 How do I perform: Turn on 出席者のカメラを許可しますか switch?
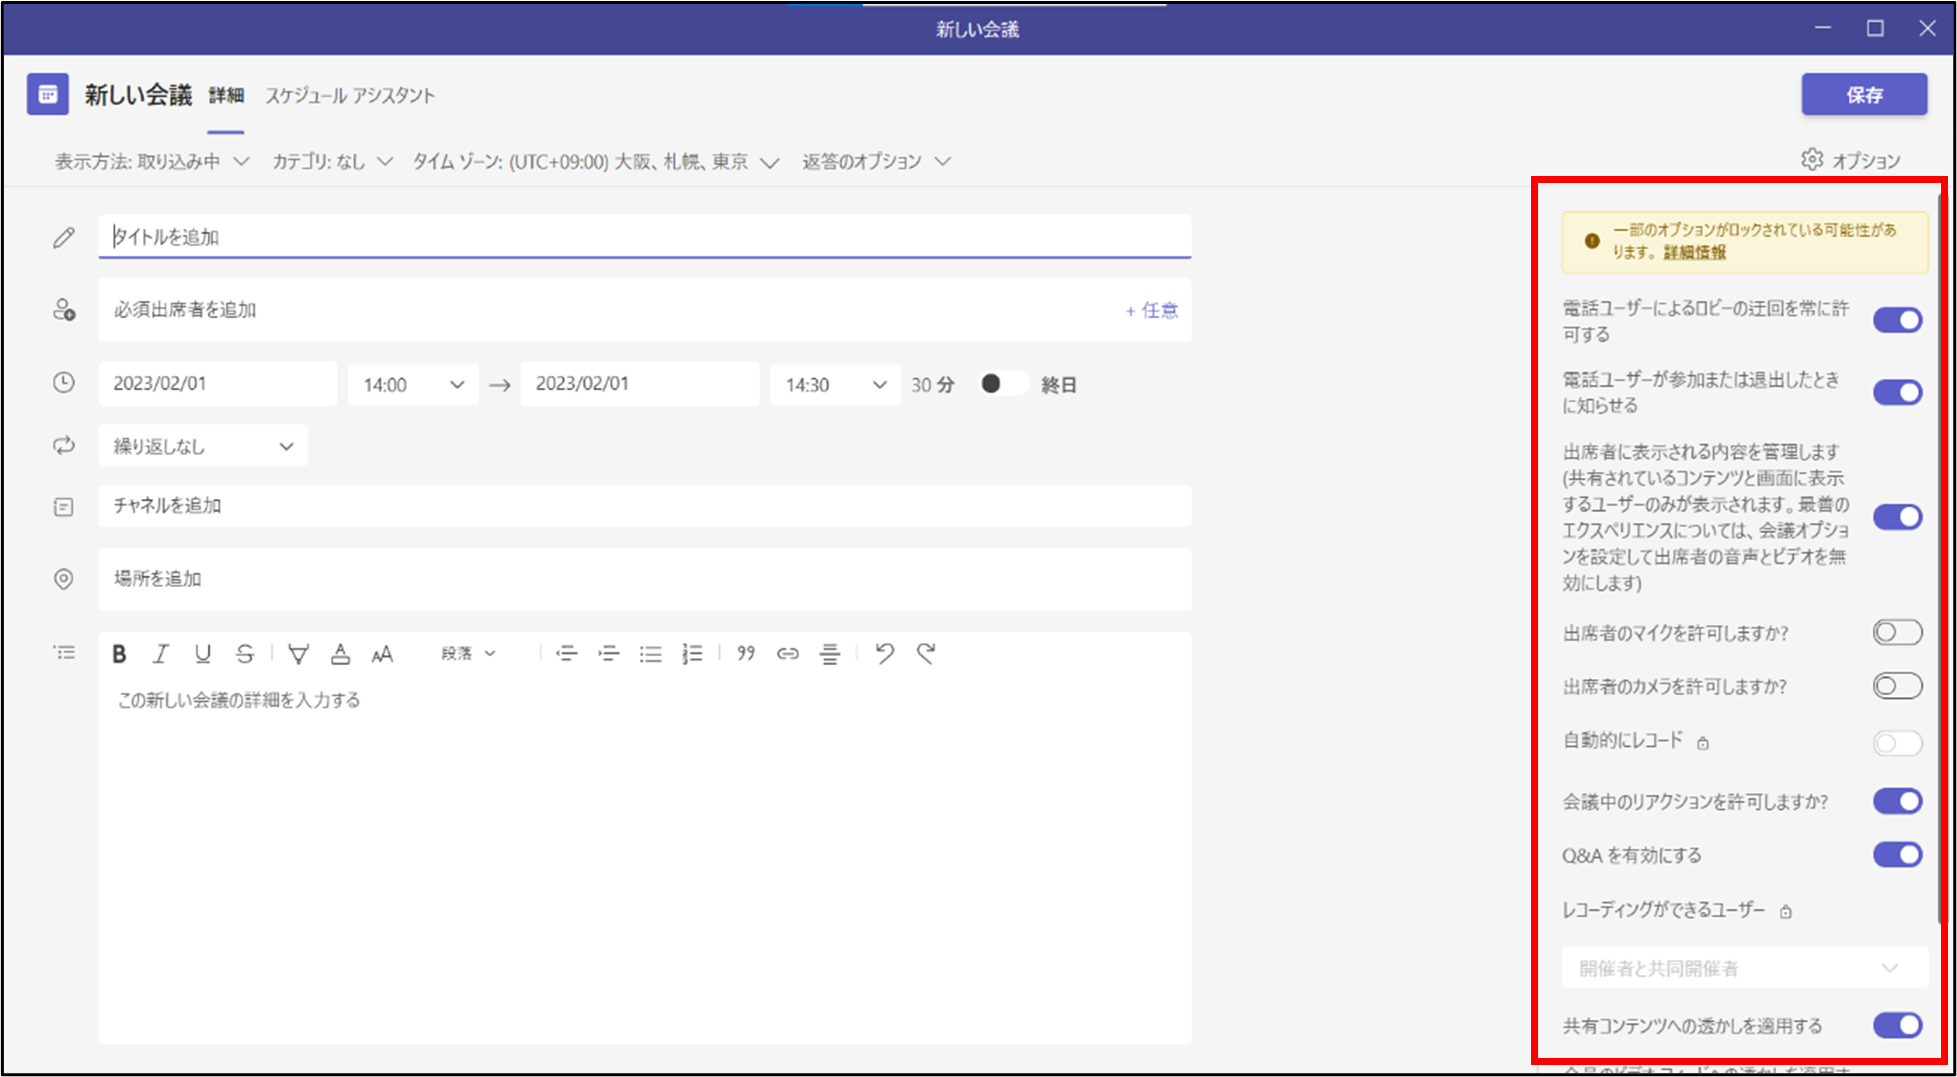click(x=1897, y=687)
